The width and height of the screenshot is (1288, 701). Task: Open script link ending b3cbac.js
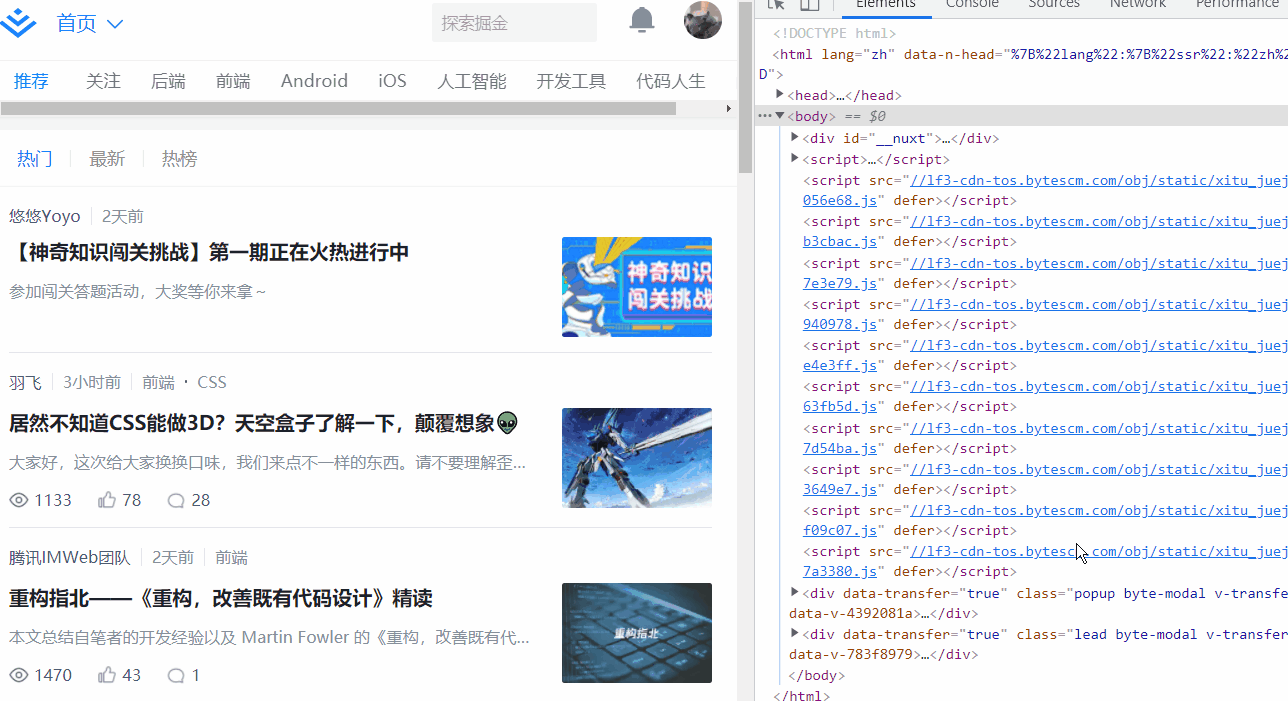tap(840, 241)
